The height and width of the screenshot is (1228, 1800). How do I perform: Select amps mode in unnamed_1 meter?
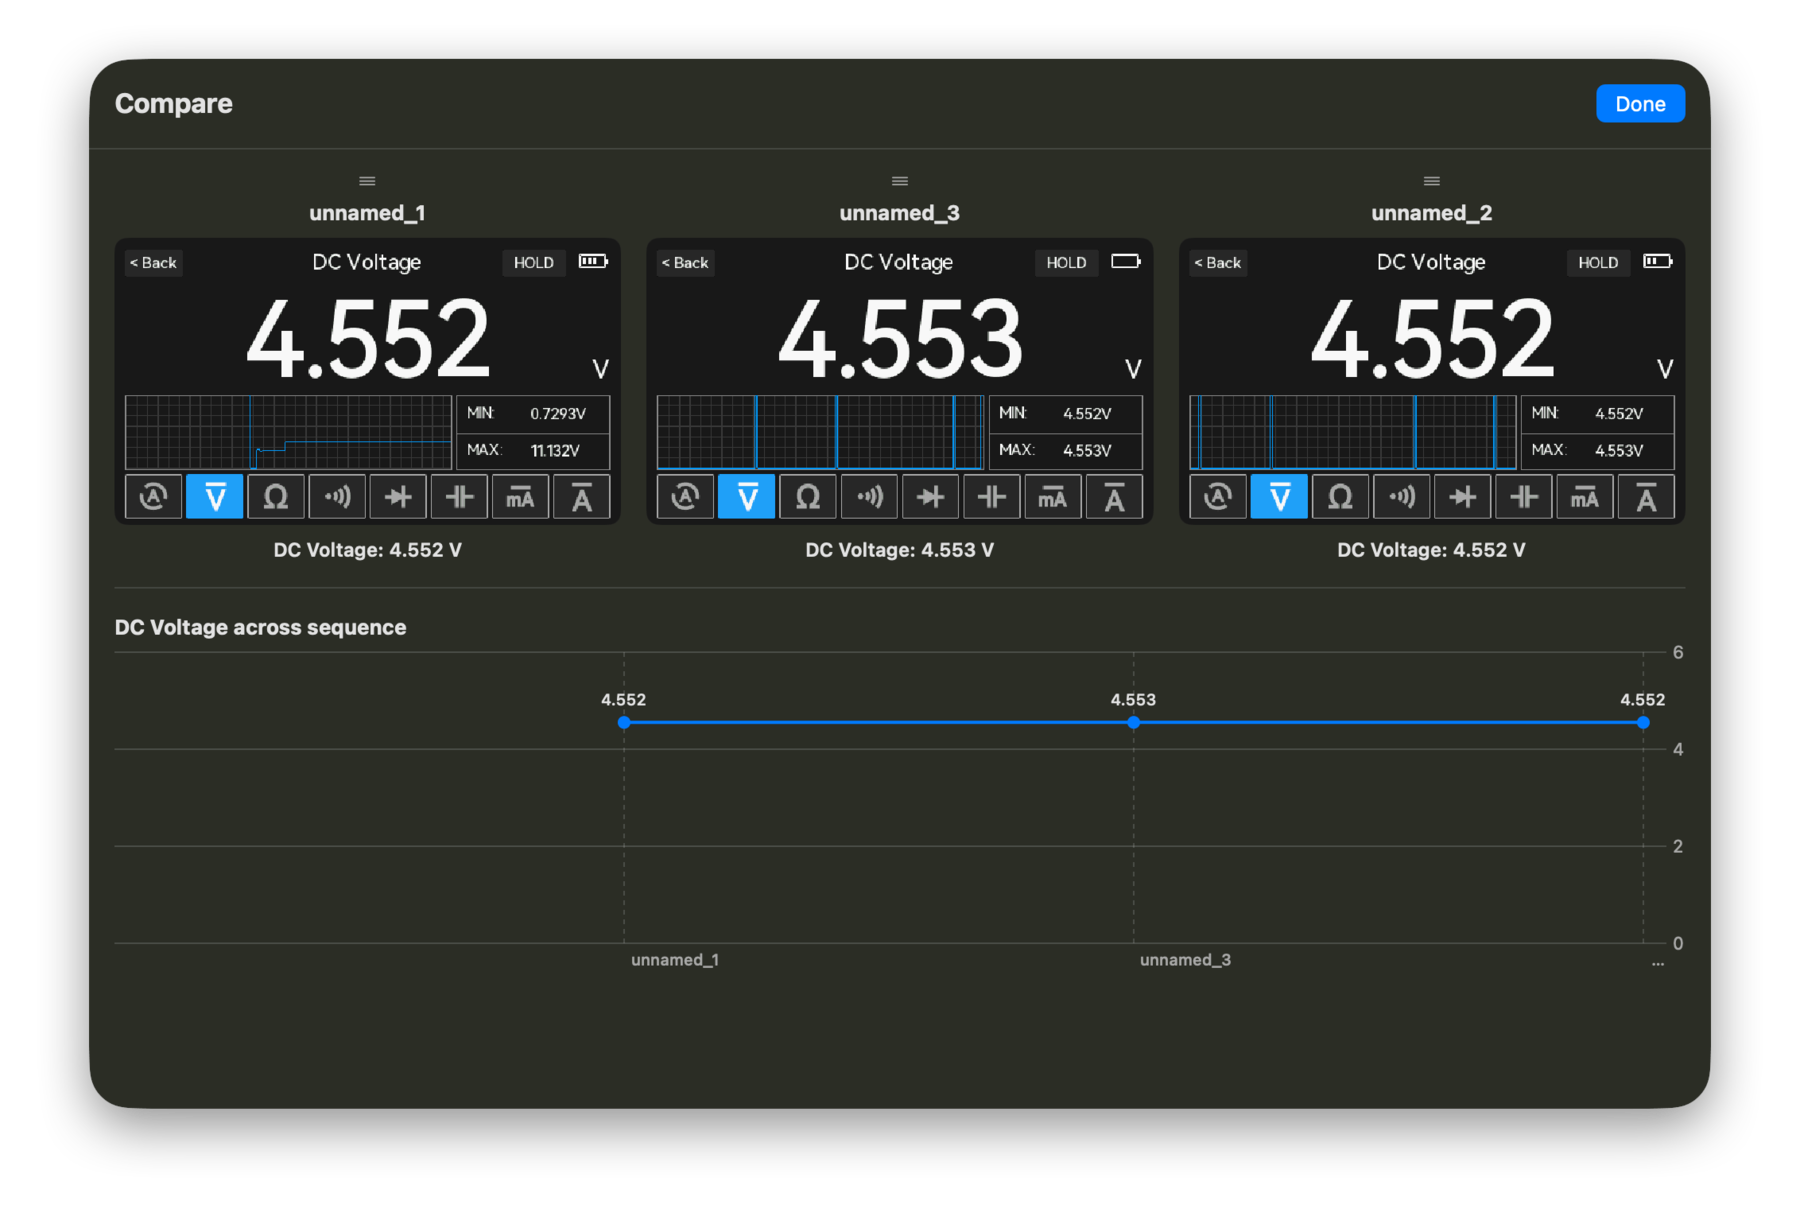point(581,497)
